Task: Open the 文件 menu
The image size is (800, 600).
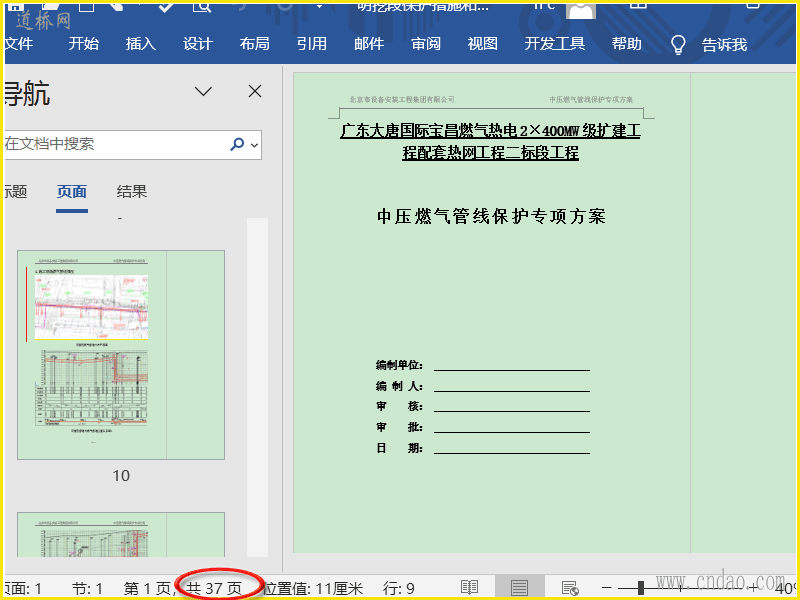Action: [x=19, y=44]
